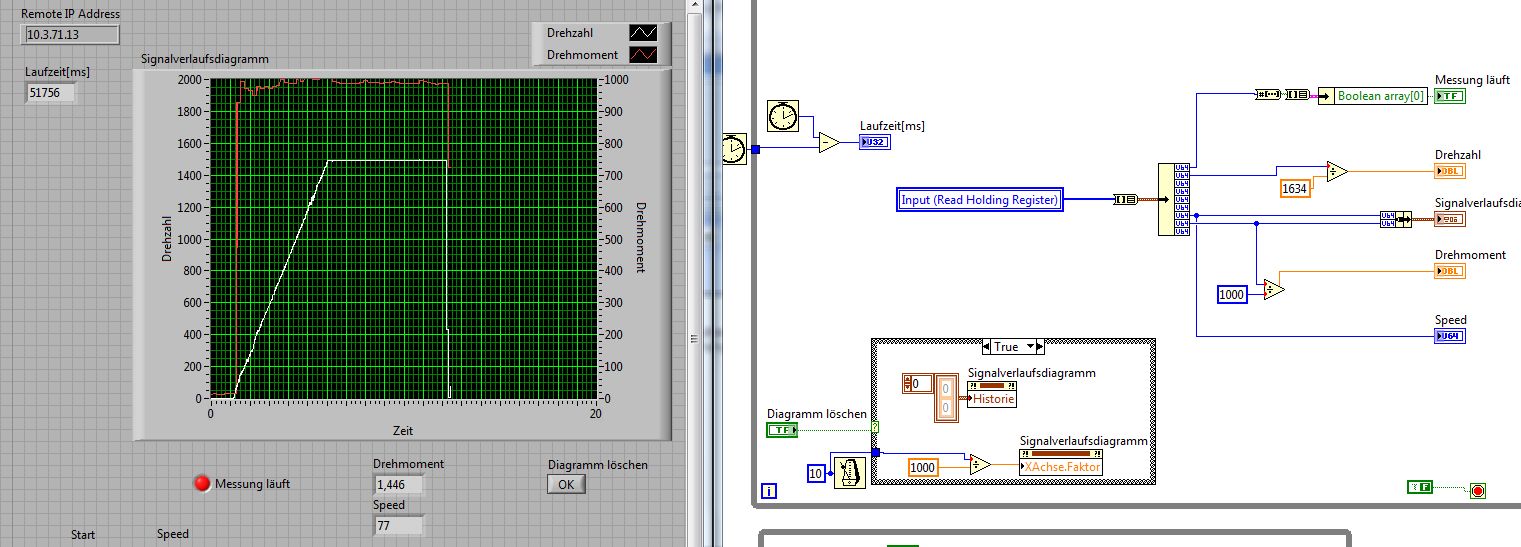Click the Drehmoment red plot legend swatch

[642, 55]
